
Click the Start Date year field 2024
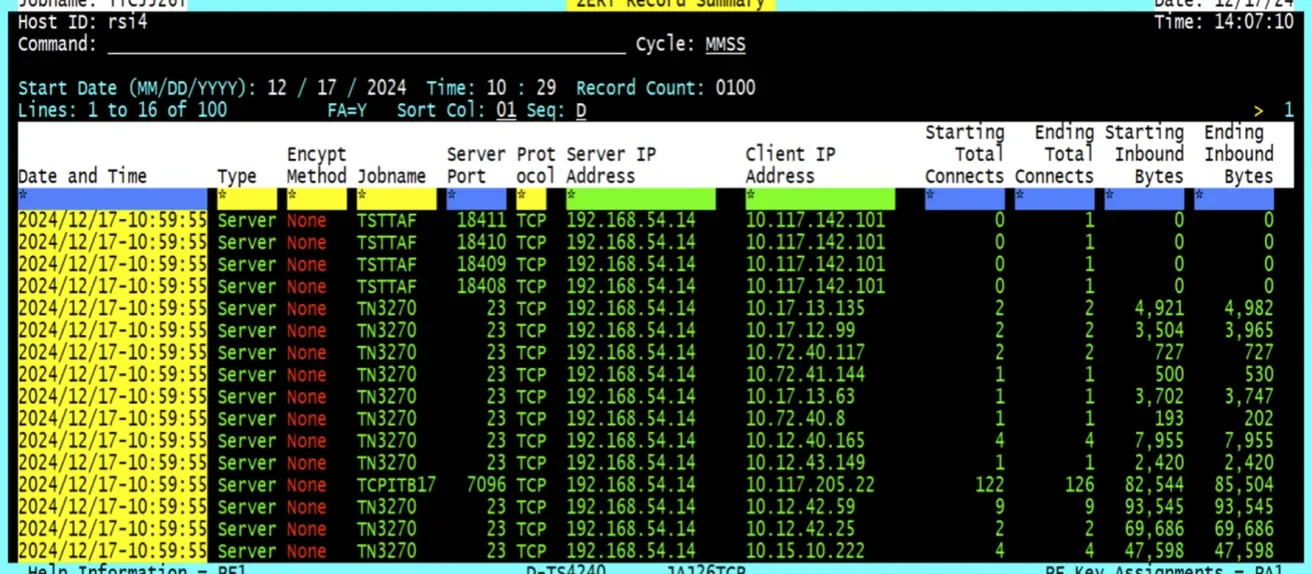coord(386,88)
